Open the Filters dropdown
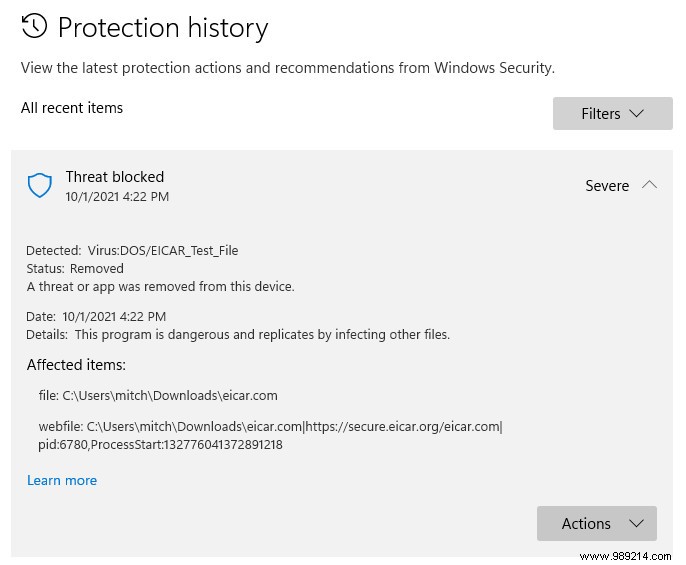The height and width of the screenshot is (565, 686). (x=612, y=113)
